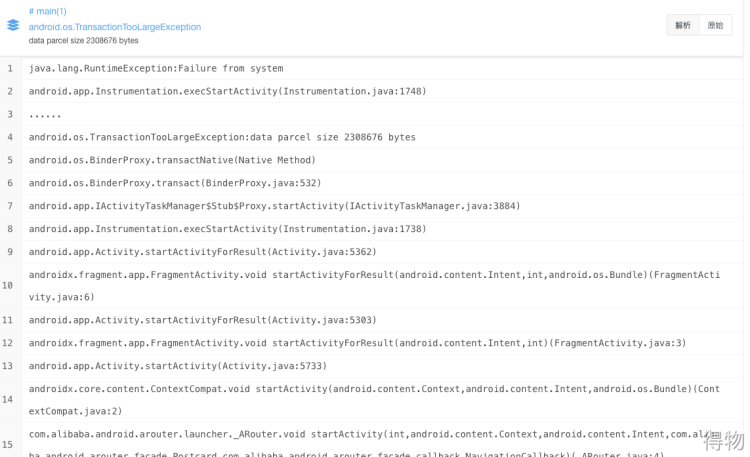Click the stacked layers icon
750x457 pixels.
click(x=13, y=25)
